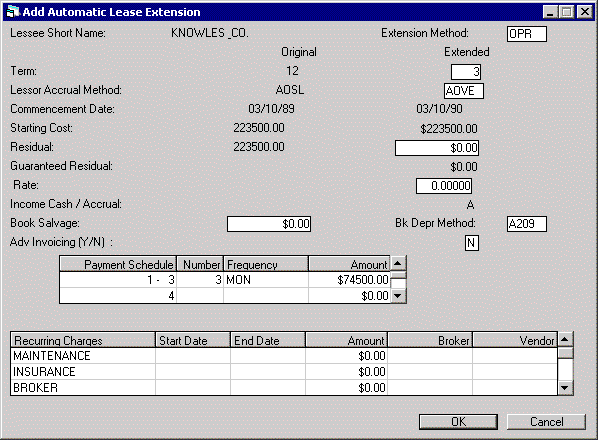Confirm with the OK button
This screenshot has height=440, width=598.
[x=458, y=422]
